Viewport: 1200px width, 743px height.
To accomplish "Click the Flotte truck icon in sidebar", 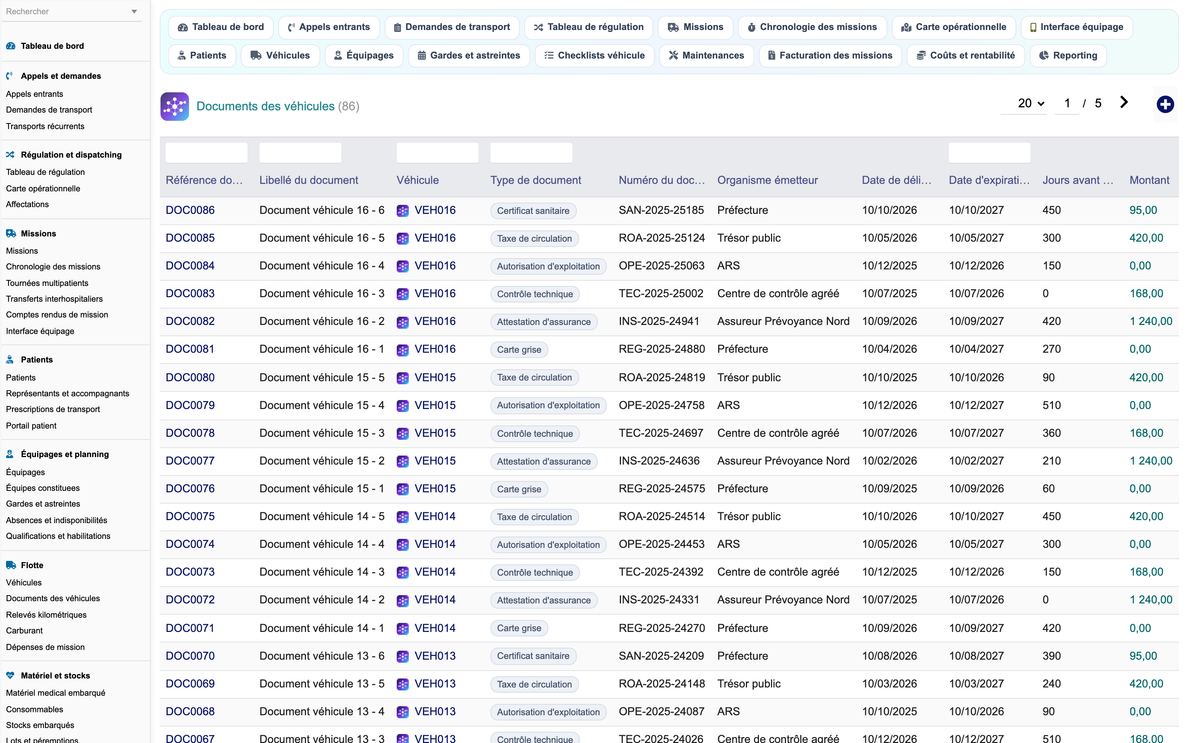I will [11, 565].
